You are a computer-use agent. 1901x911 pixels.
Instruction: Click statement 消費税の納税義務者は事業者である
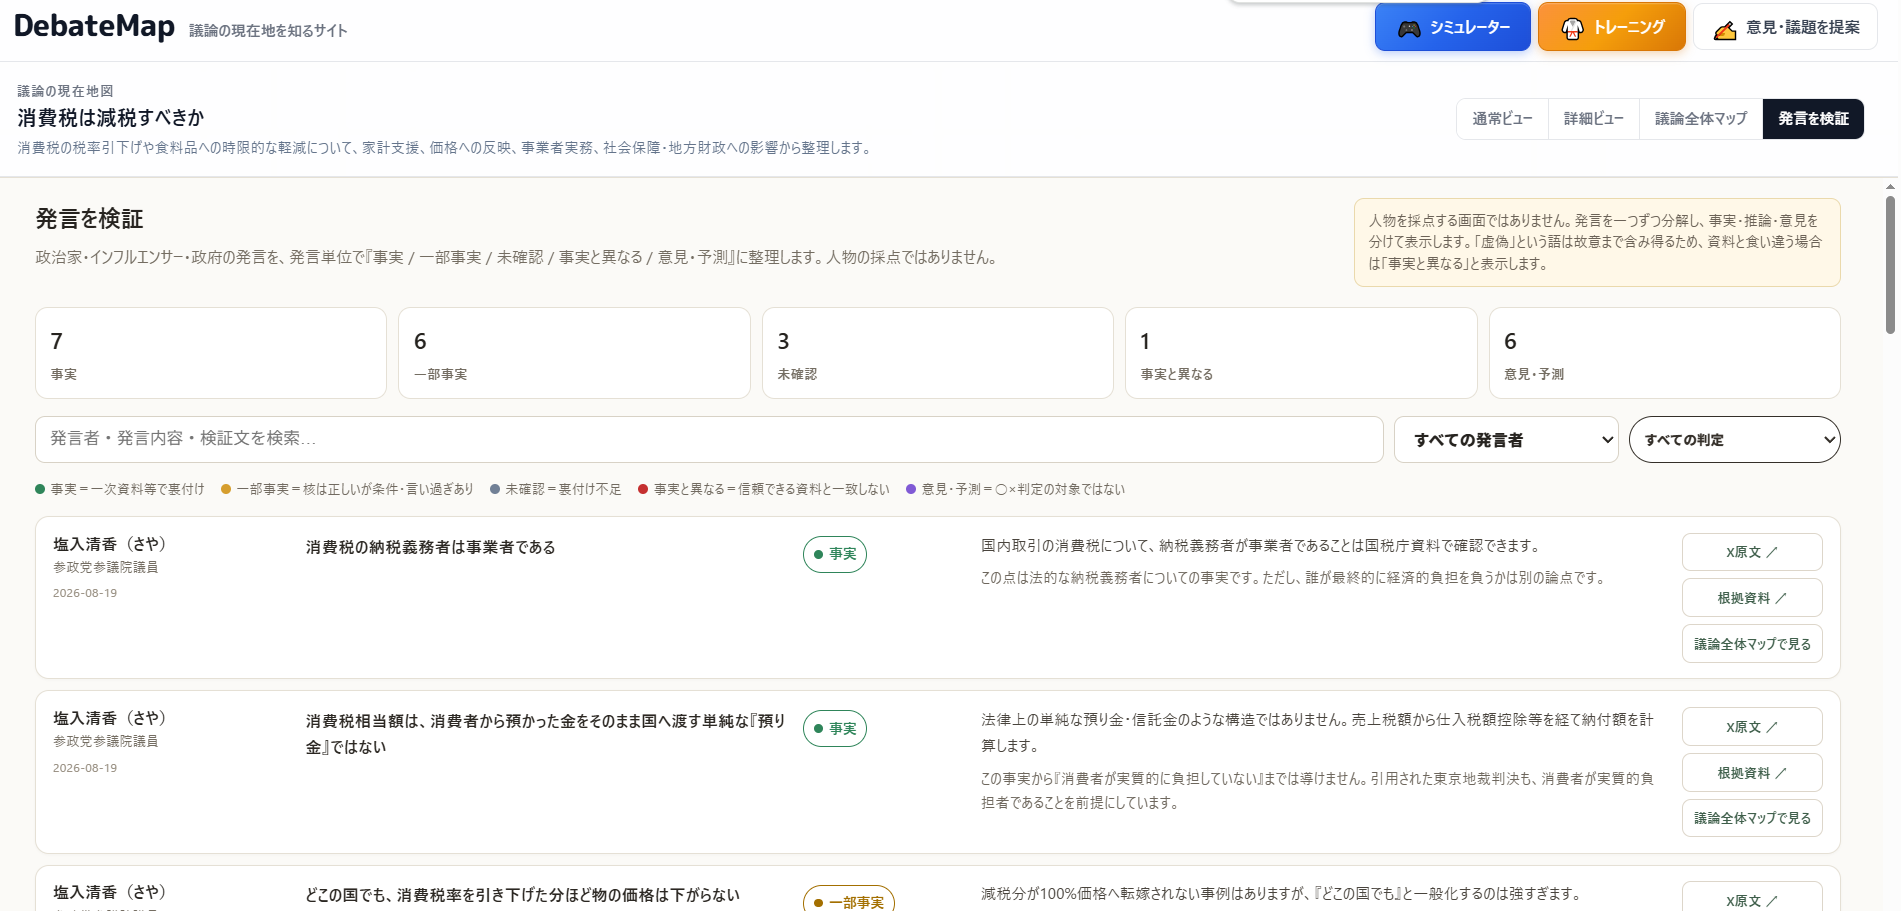click(431, 547)
